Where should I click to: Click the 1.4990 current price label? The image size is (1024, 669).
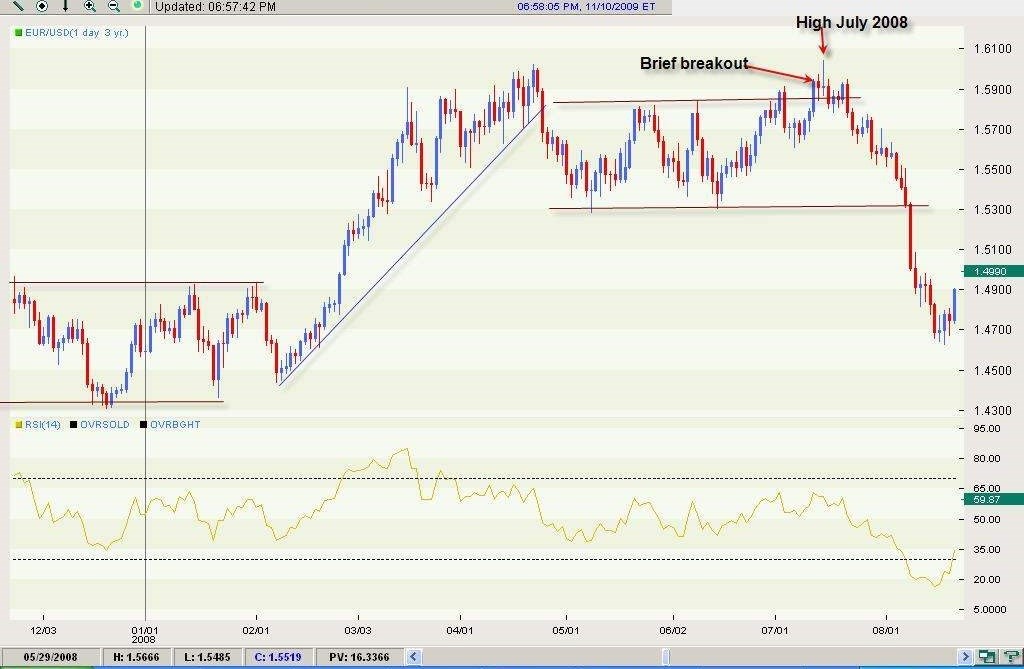point(990,271)
